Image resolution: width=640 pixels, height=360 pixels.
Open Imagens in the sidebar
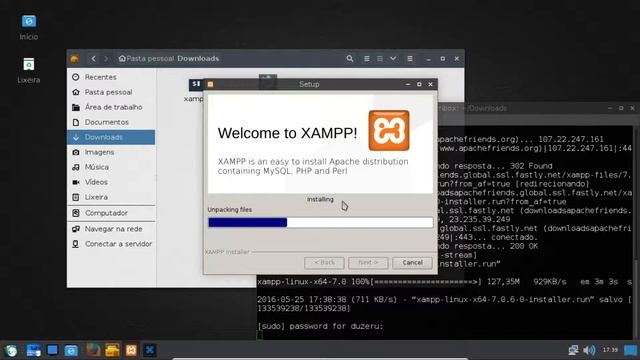click(x=111, y=152)
